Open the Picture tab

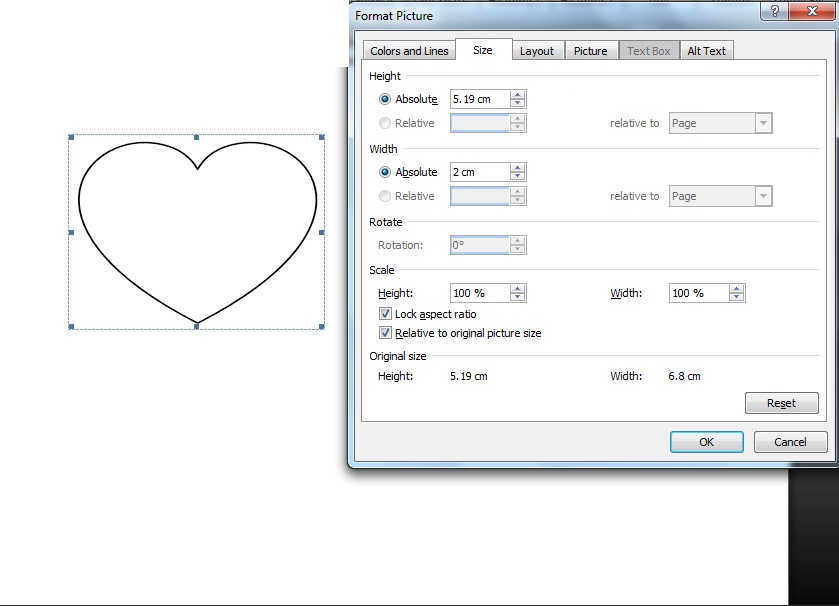point(591,51)
